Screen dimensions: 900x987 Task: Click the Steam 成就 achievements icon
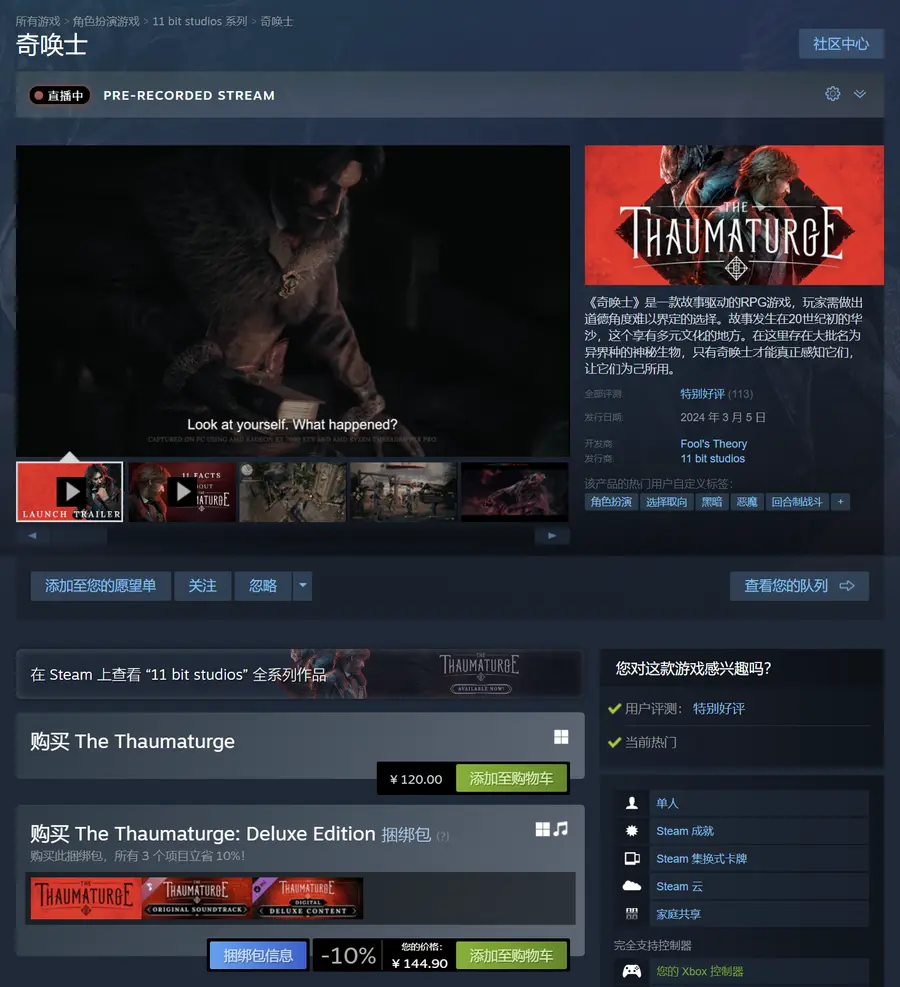click(x=632, y=831)
